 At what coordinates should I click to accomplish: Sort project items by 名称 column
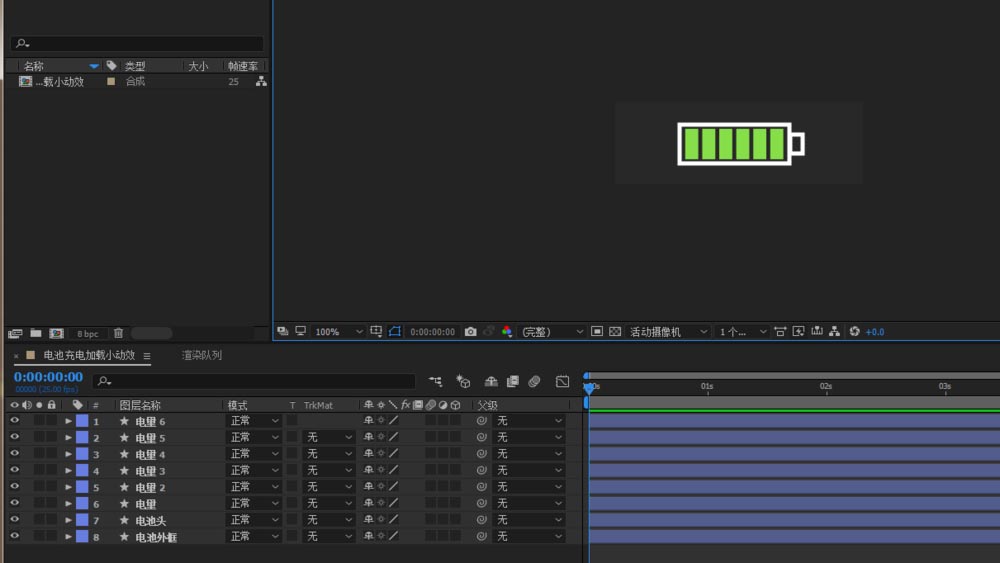tap(34, 66)
